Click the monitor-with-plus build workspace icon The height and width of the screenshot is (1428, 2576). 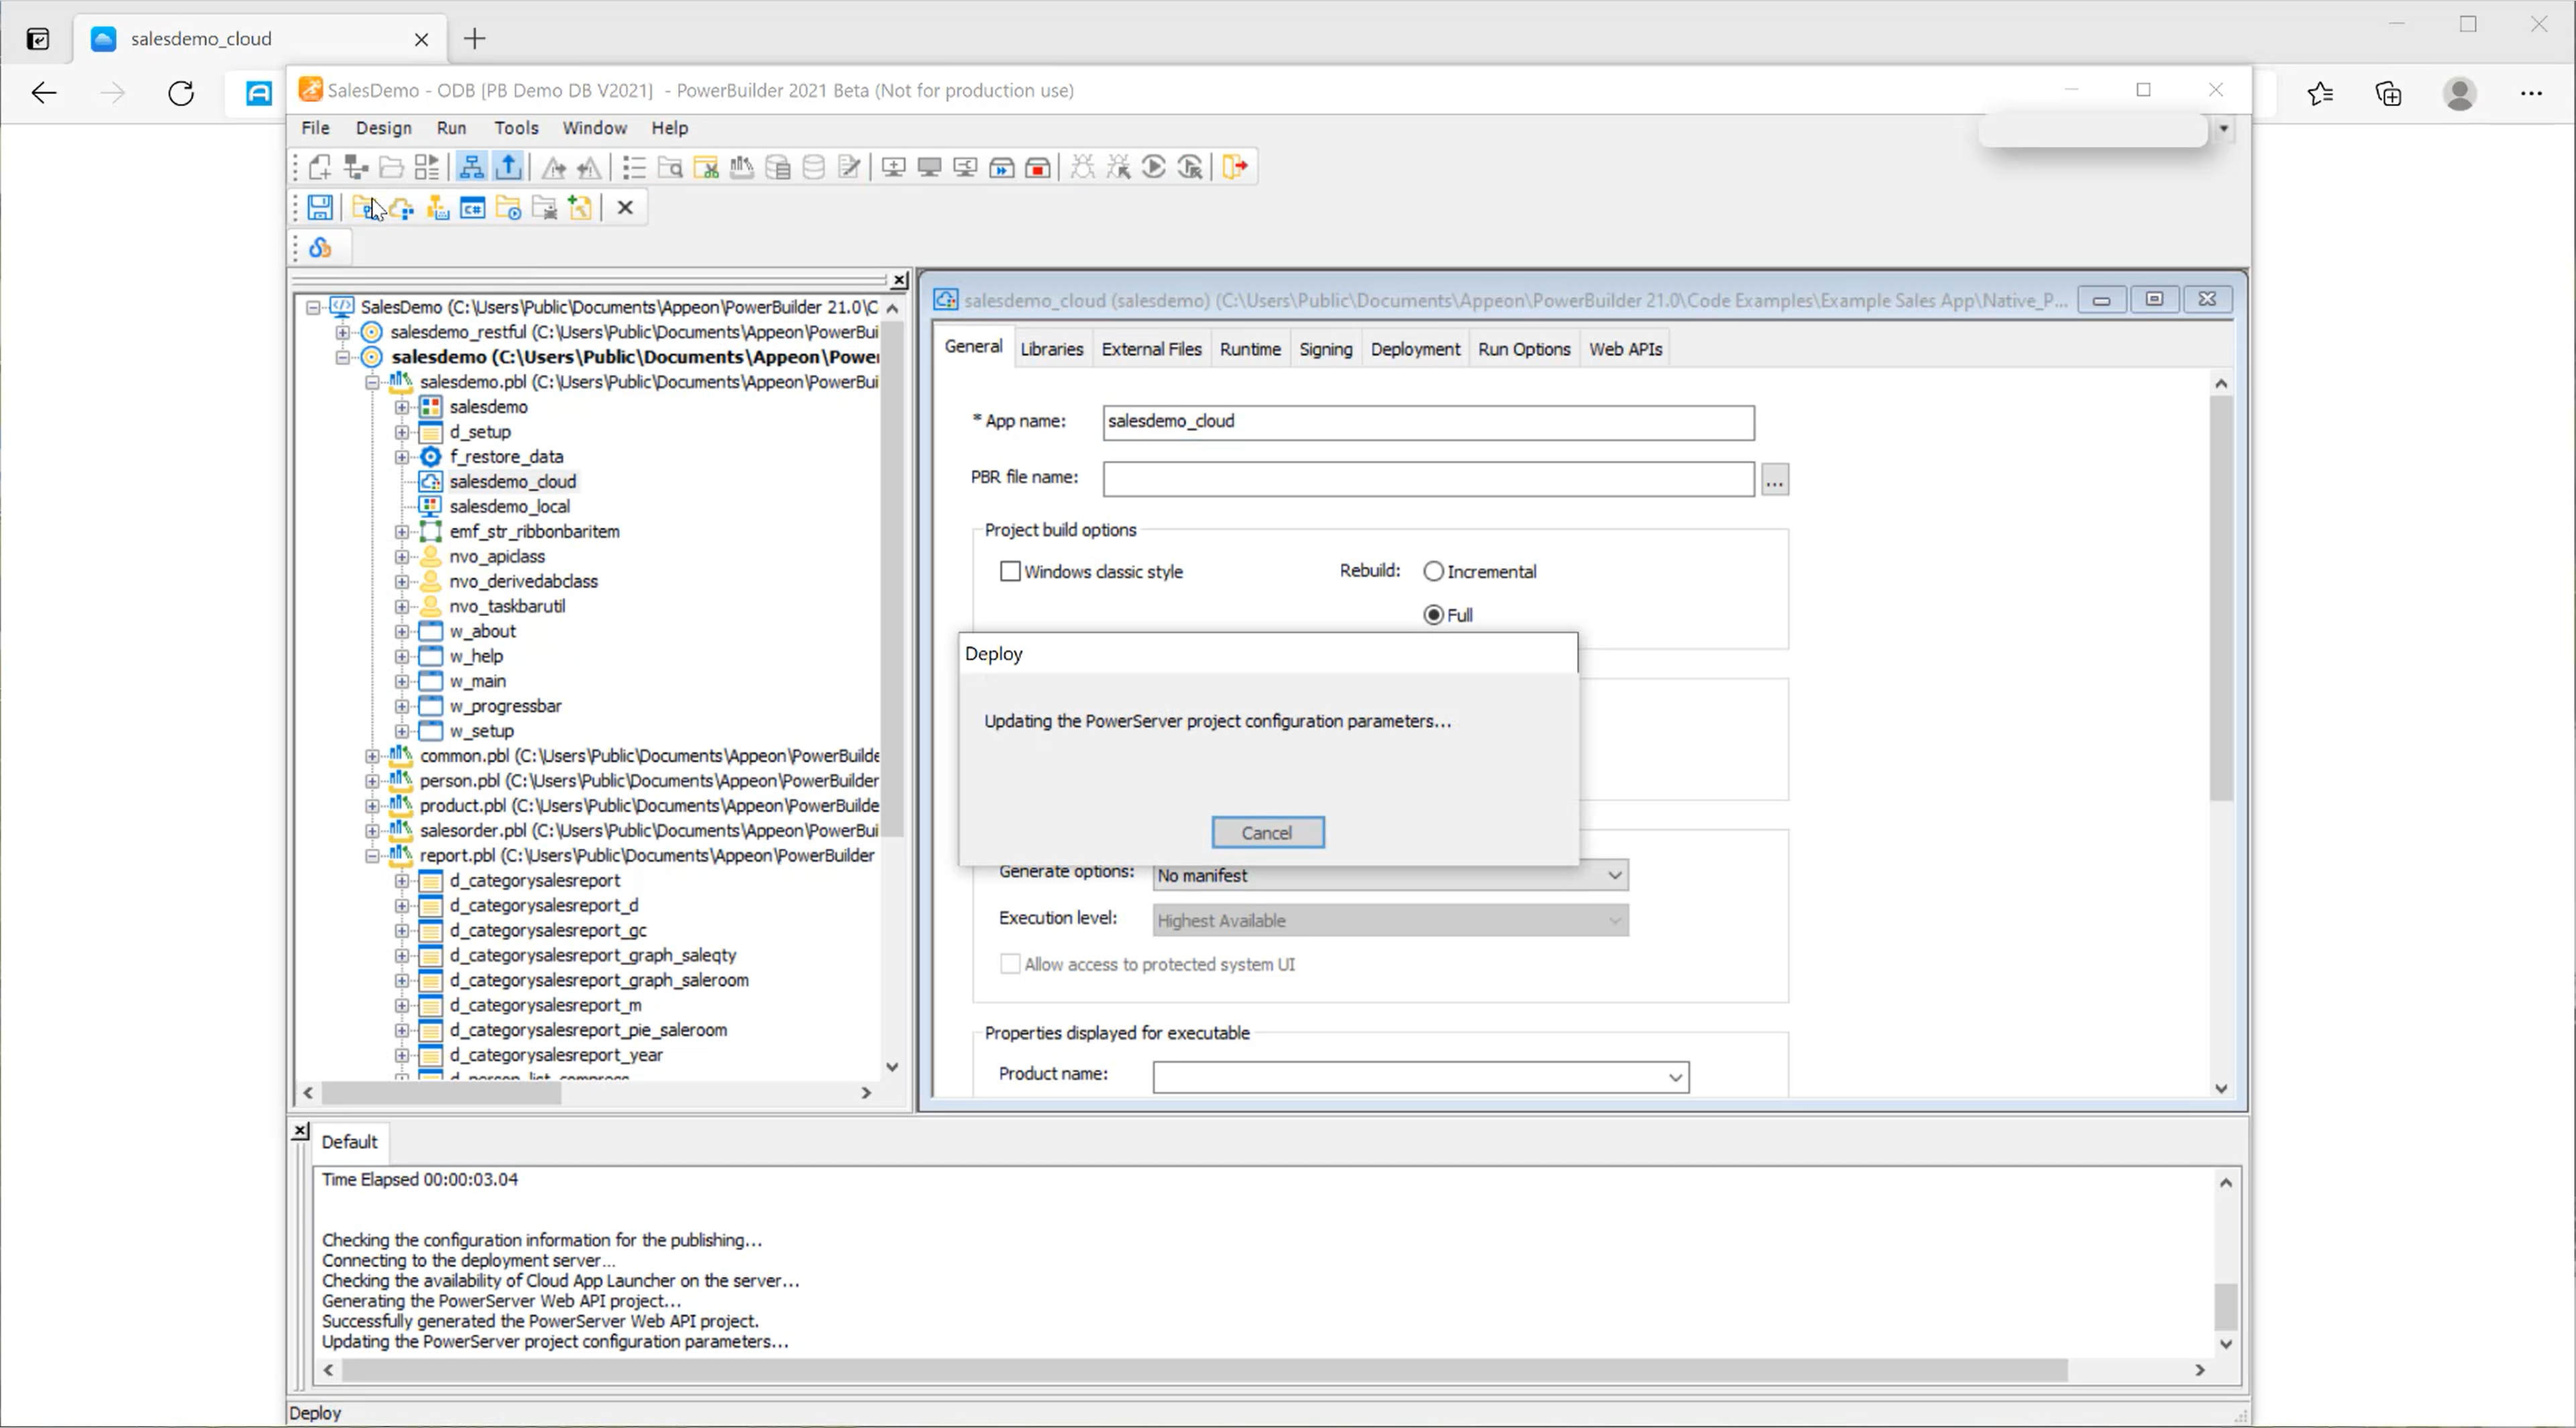[894, 167]
